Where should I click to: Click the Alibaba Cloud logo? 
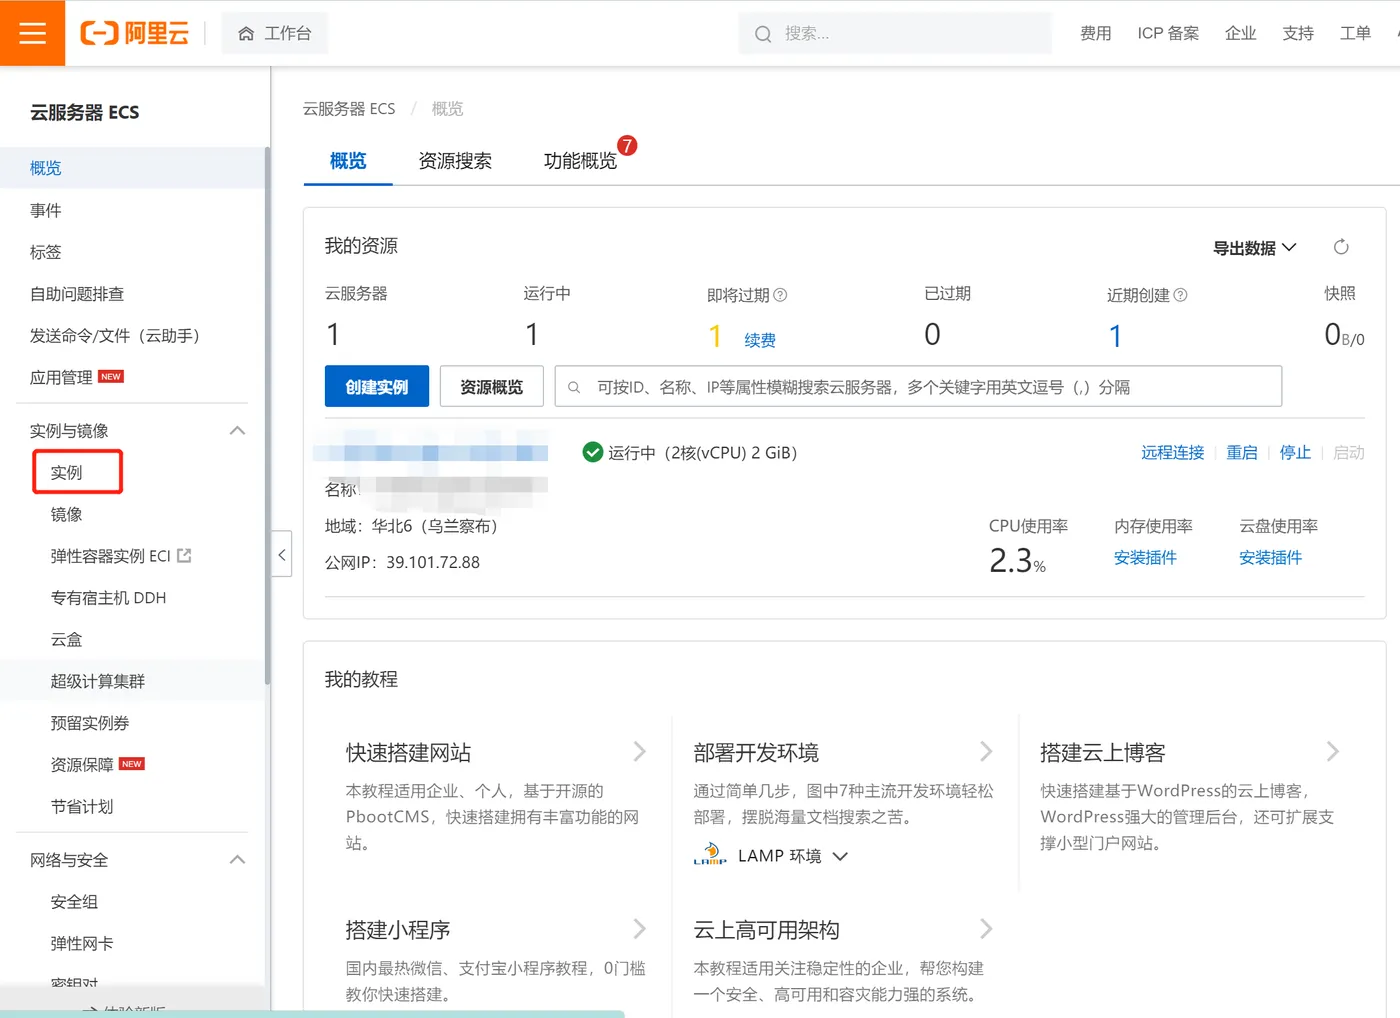pos(134,33)
